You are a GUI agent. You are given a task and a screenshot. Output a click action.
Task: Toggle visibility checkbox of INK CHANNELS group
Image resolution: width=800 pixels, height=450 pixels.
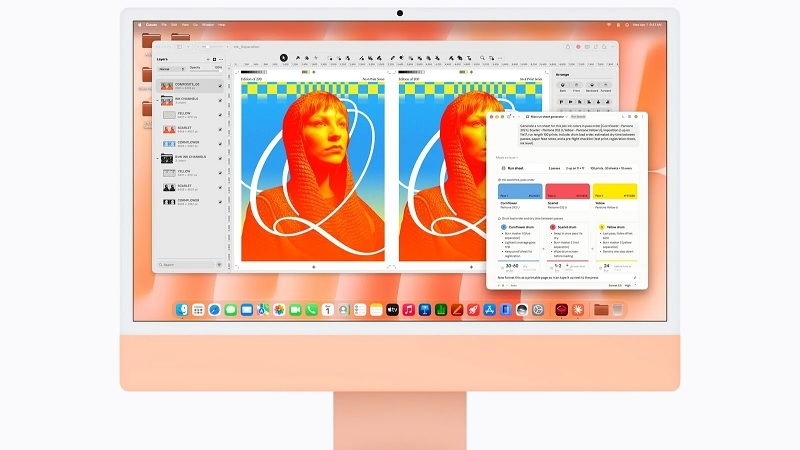pos(220,101)
